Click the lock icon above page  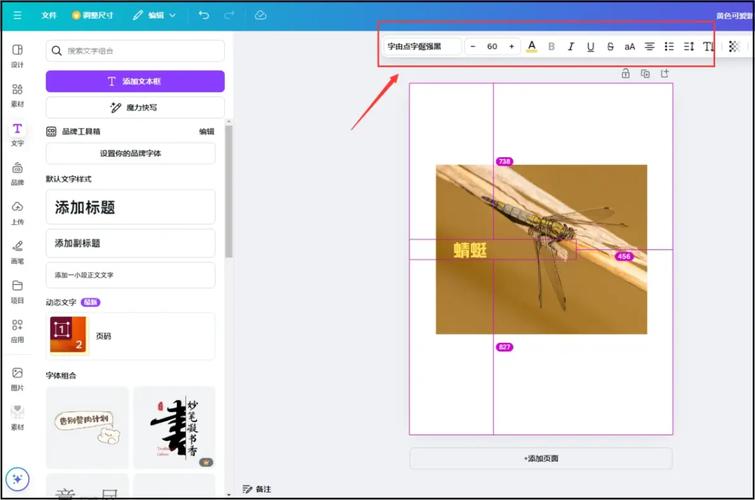click(626, 73)
